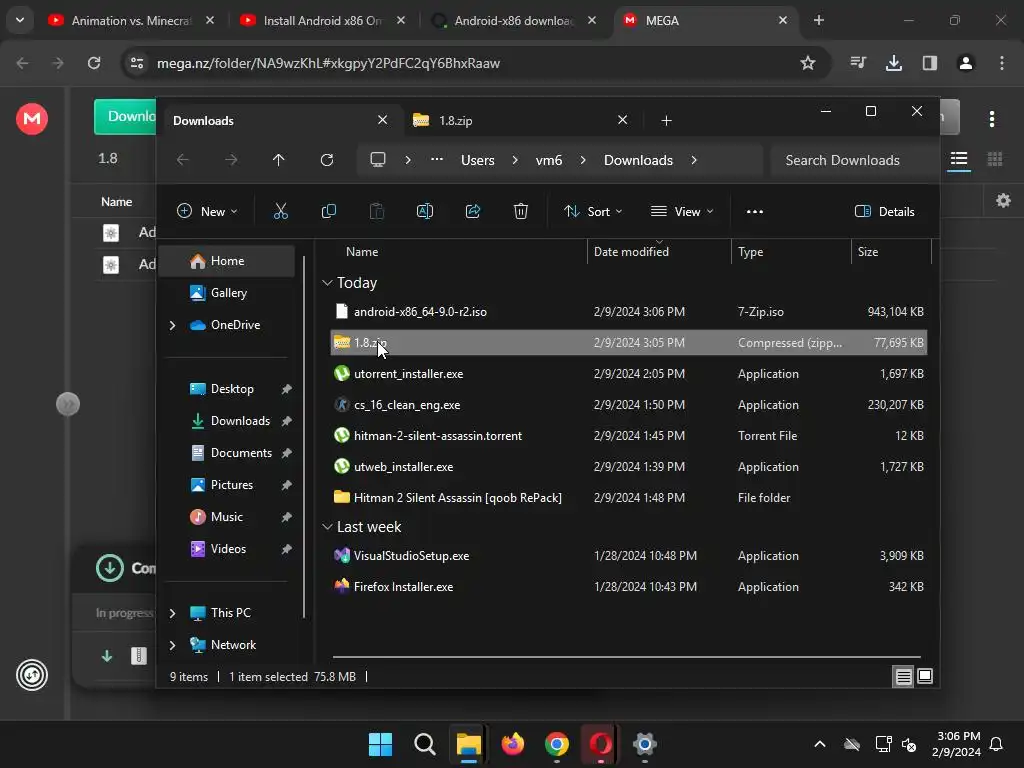Click the Share icon in Explorer toolbar
The height and width of the screenshot is (768, 1024).
tap(473, 211)
